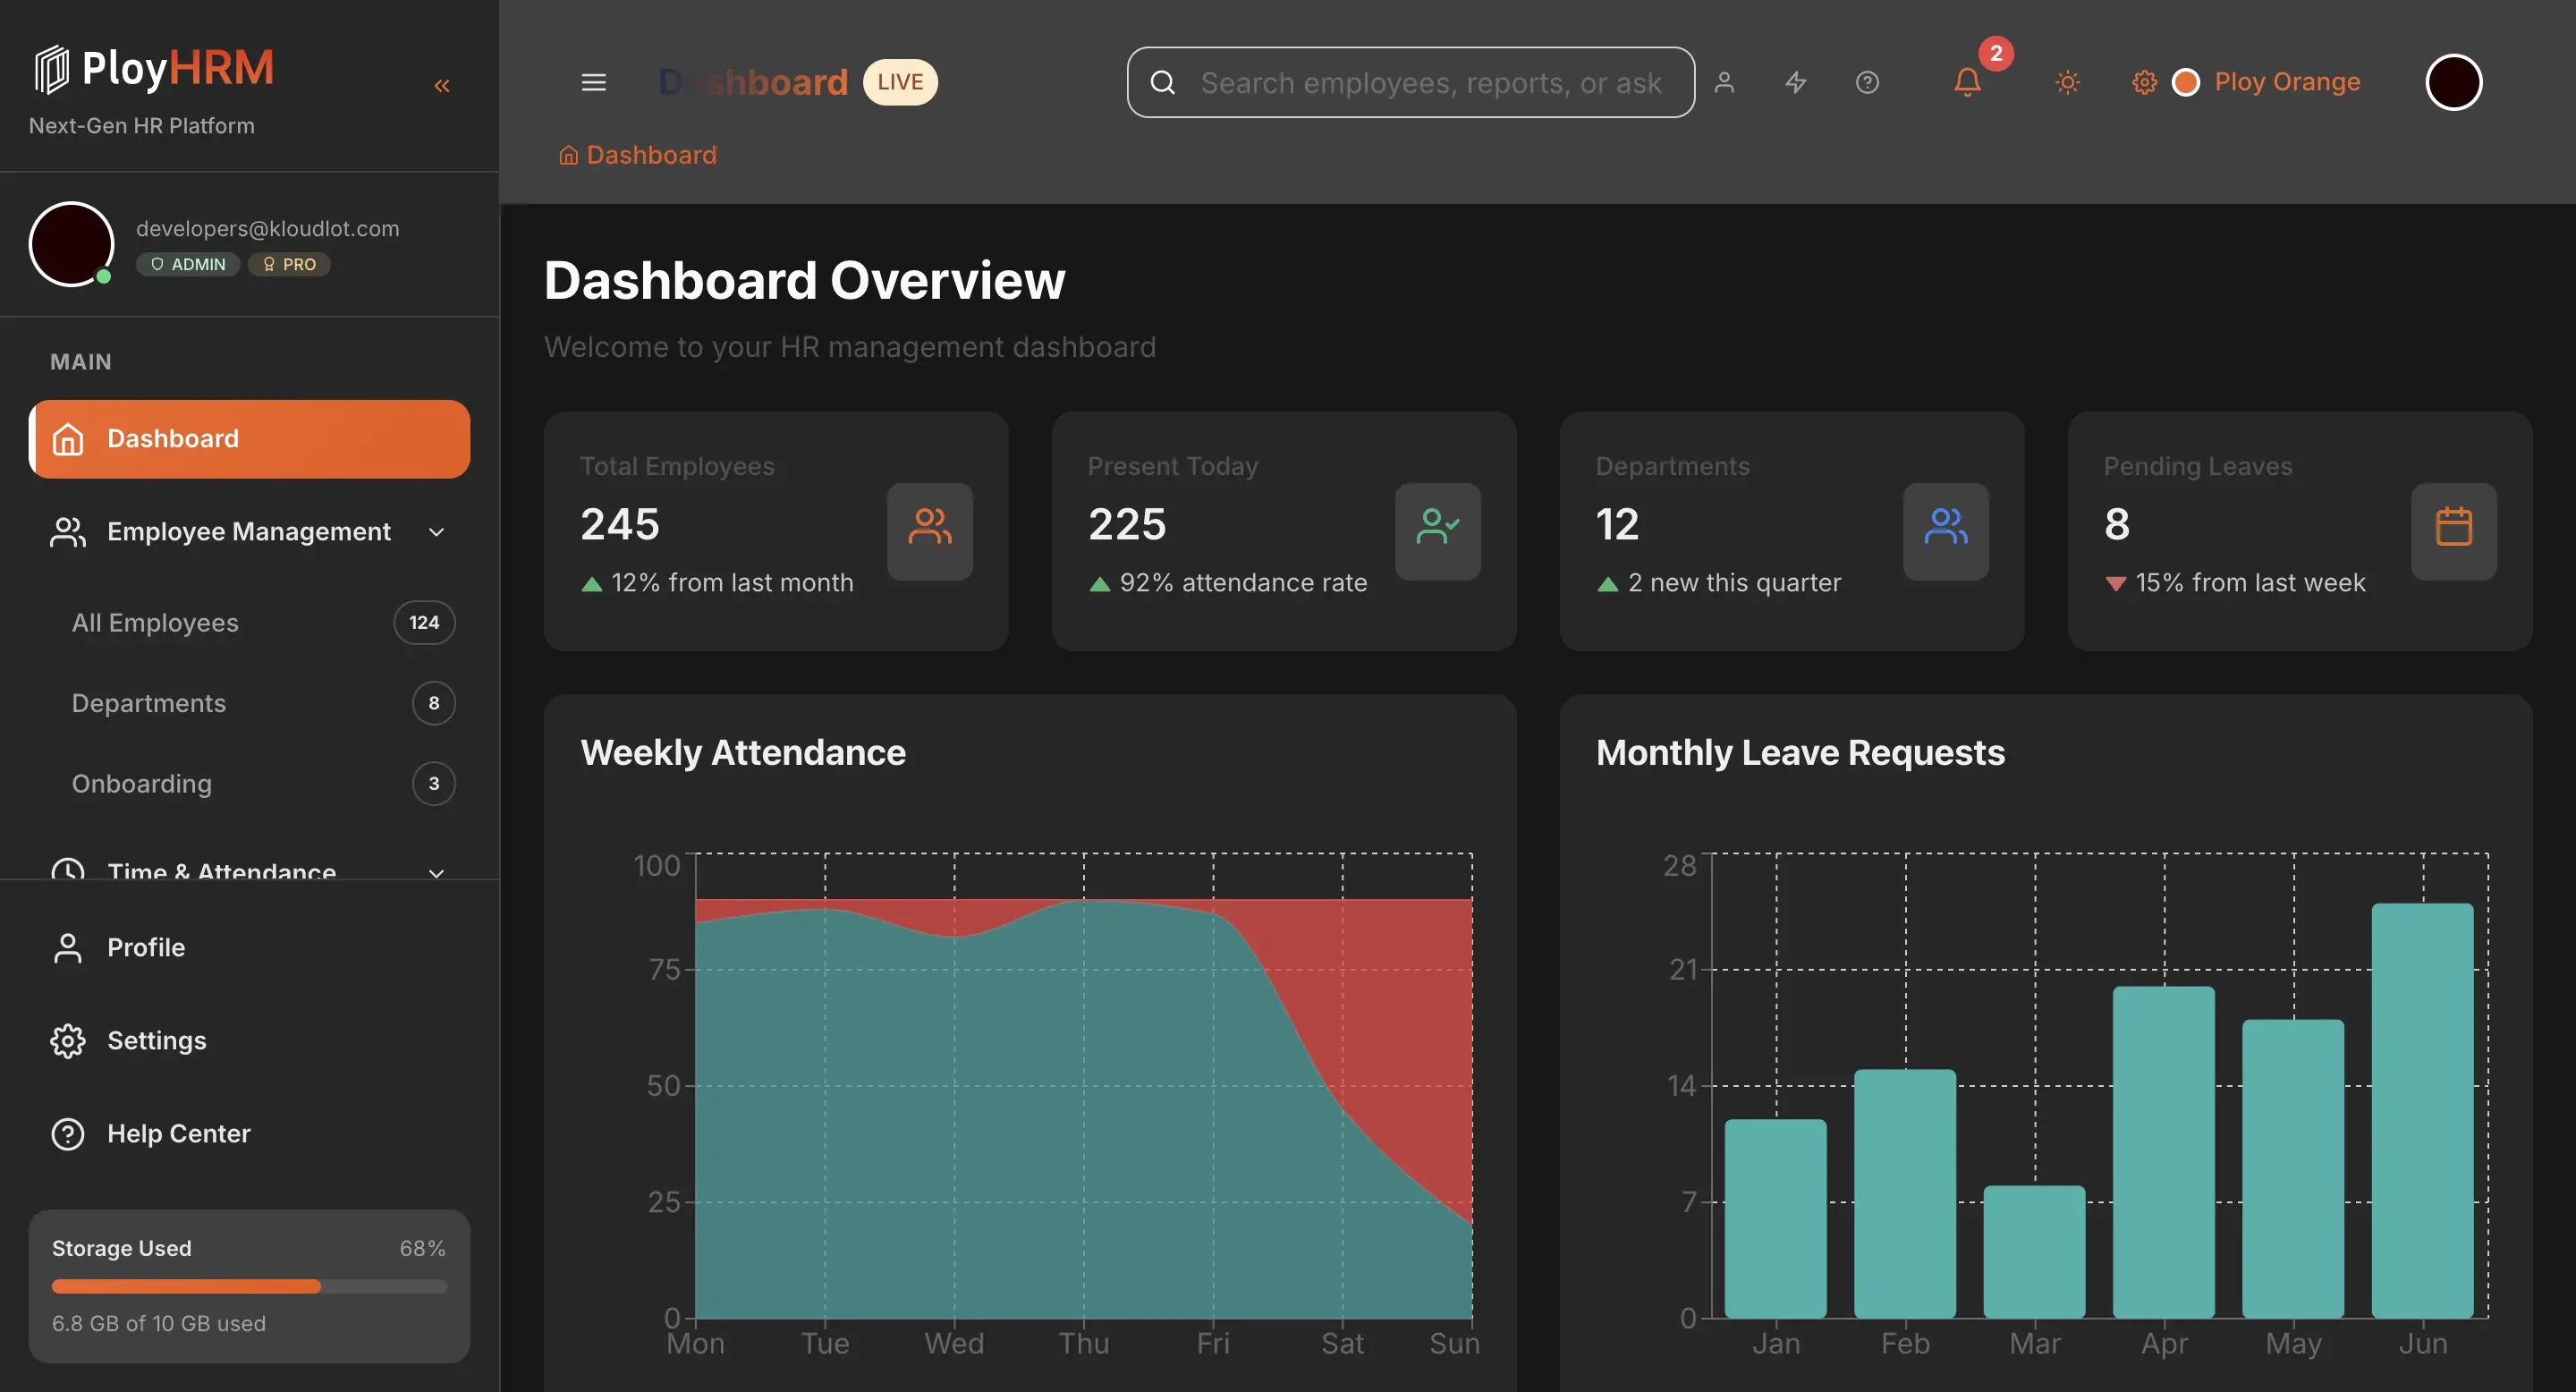
Task: Click the quick actions lightning bolt icon
Action: [x=1795, y=82]
